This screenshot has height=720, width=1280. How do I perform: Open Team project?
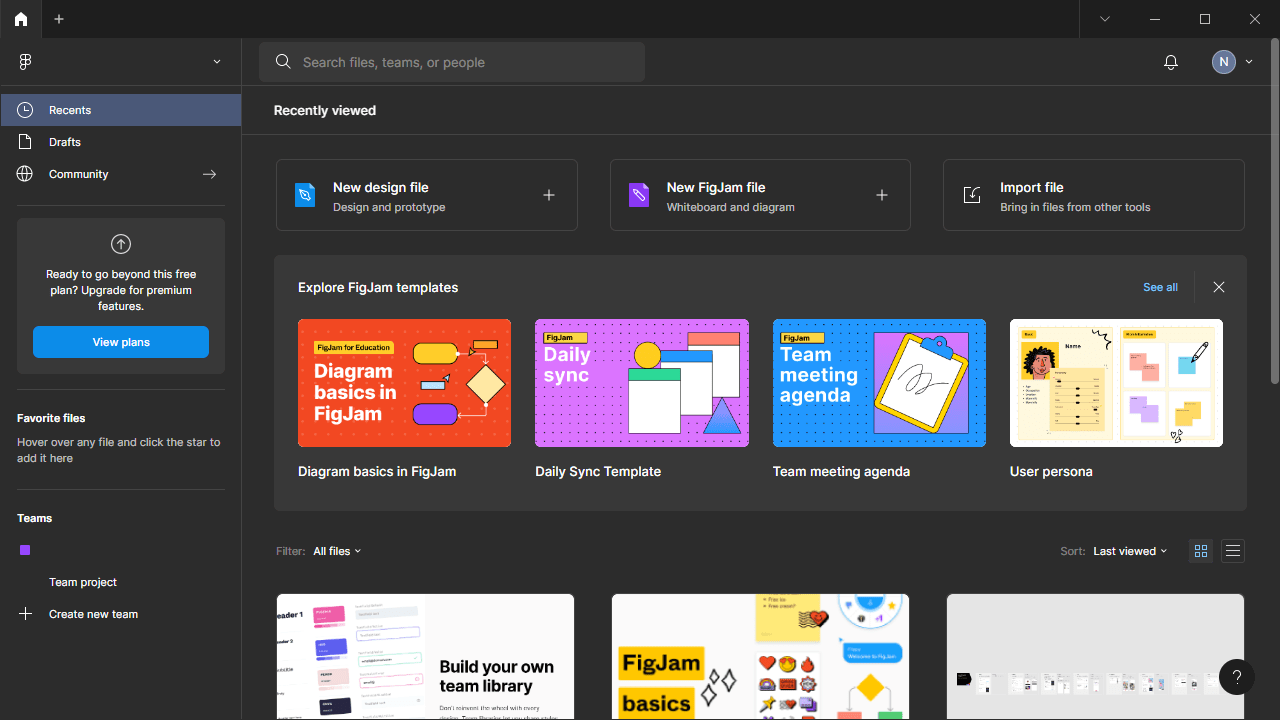83,582
